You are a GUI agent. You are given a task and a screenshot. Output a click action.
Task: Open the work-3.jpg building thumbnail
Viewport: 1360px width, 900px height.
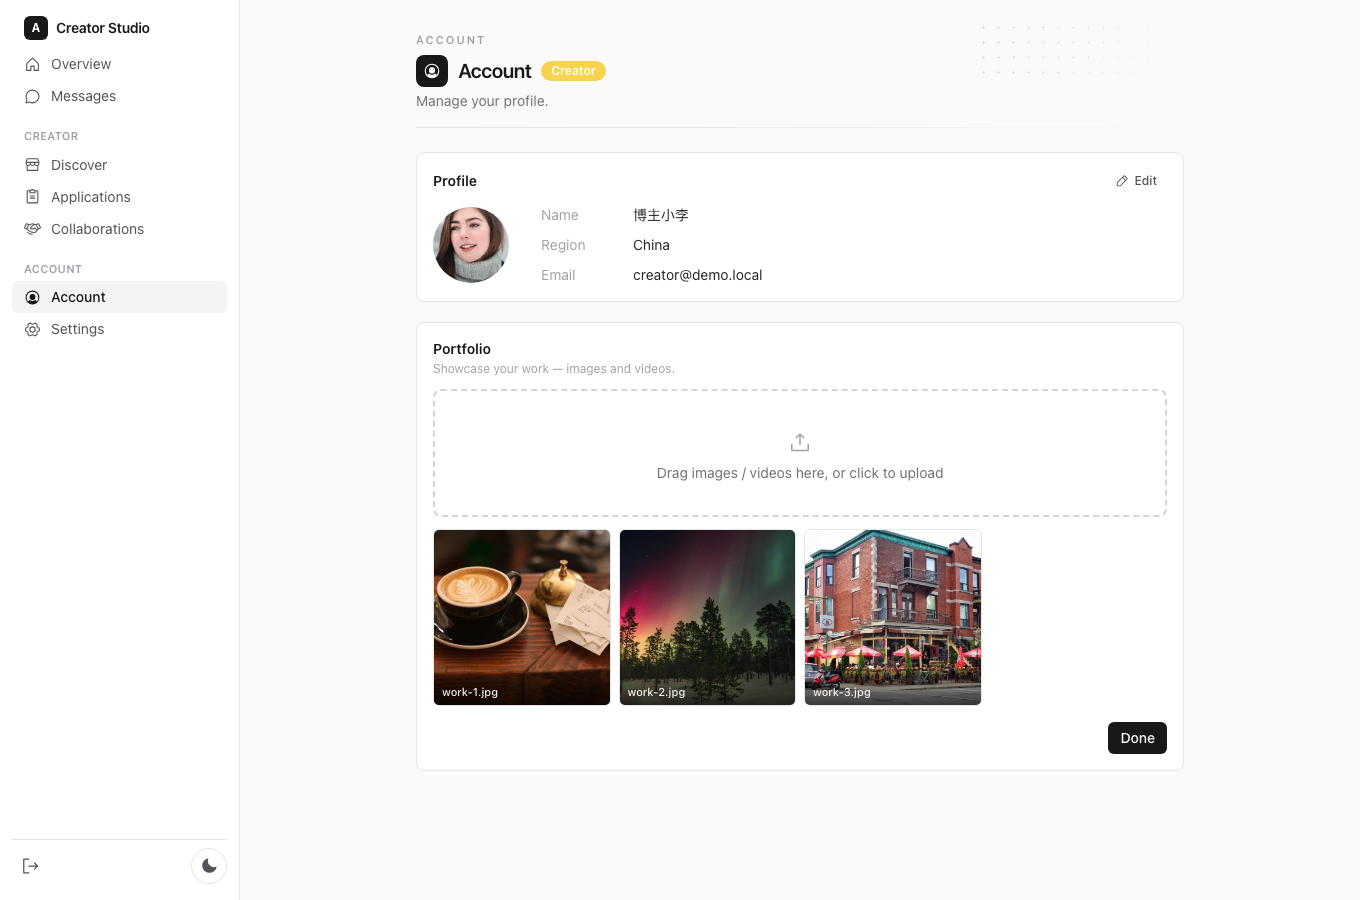(x=893, y=617)
